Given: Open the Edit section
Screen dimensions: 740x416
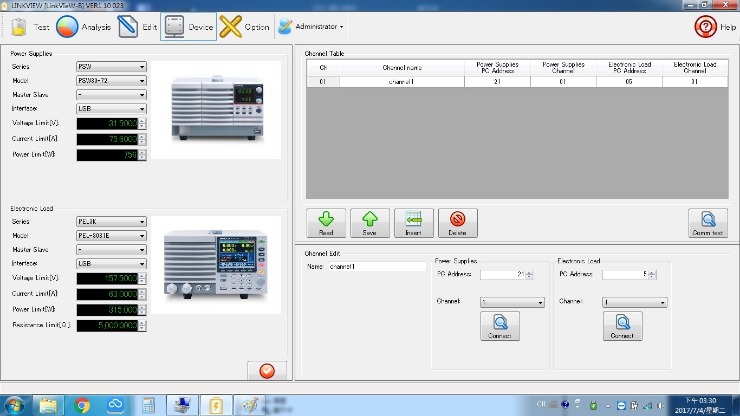Looking at the screenshot, I should [138, 27].
